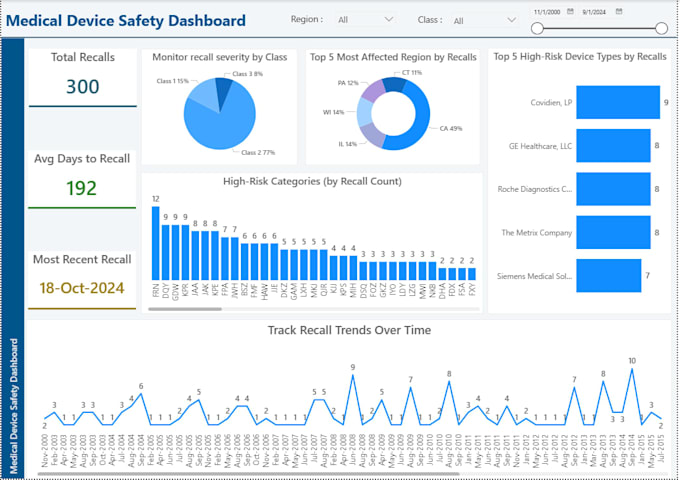Click the Roche Diagnostics bar

tap(613, 189)
